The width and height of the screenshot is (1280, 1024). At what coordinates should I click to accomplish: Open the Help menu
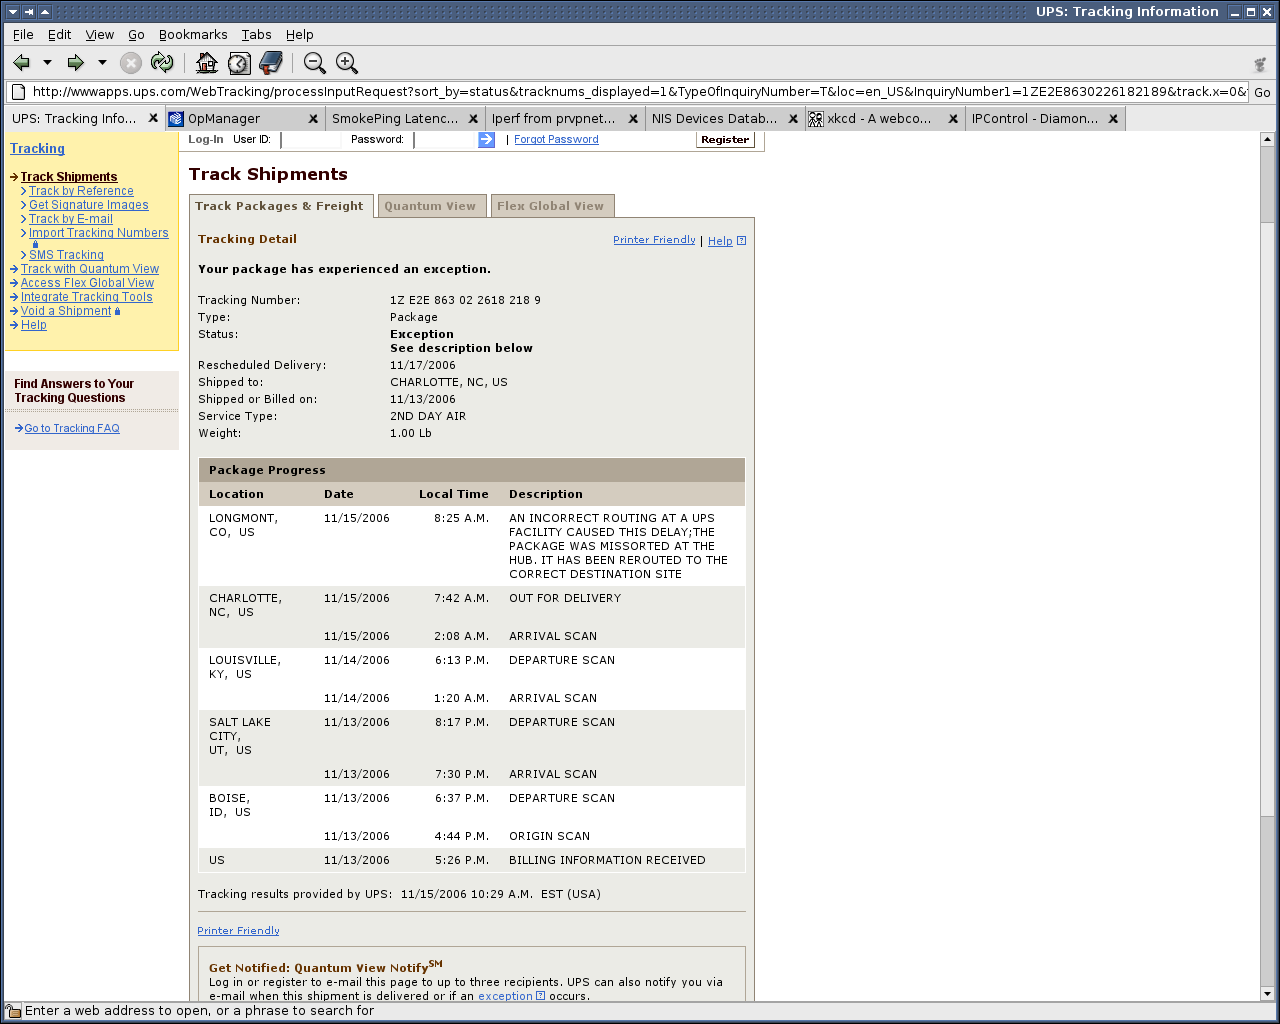(x=299, y=34)
